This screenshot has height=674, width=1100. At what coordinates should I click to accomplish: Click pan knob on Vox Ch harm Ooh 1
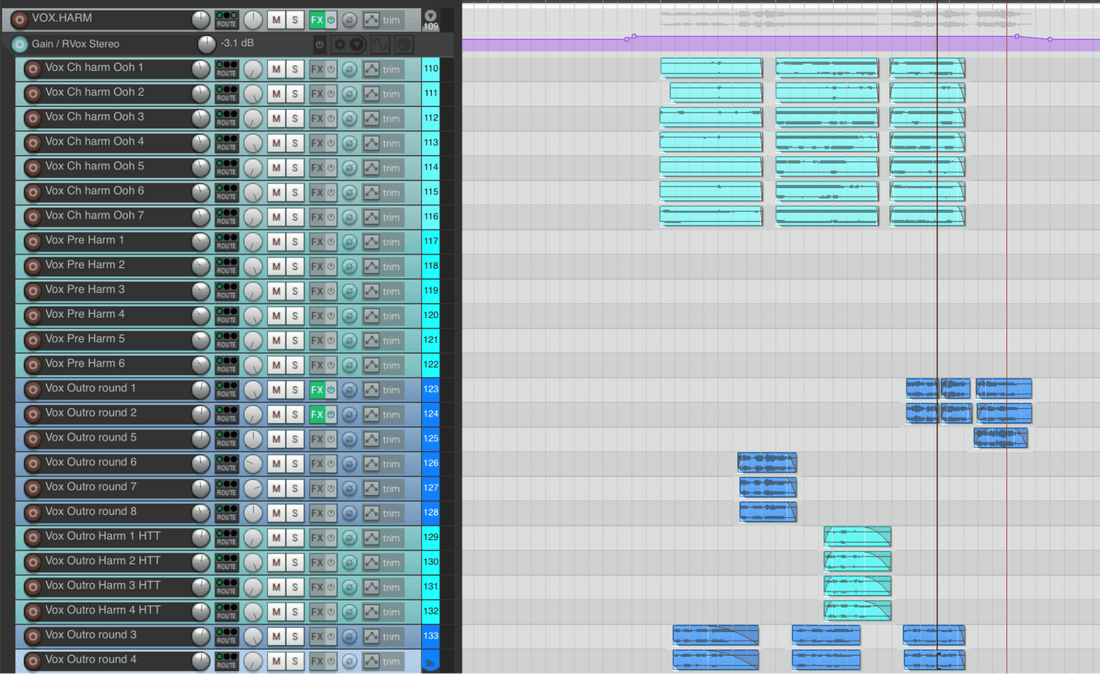click(x=253, y=69)
